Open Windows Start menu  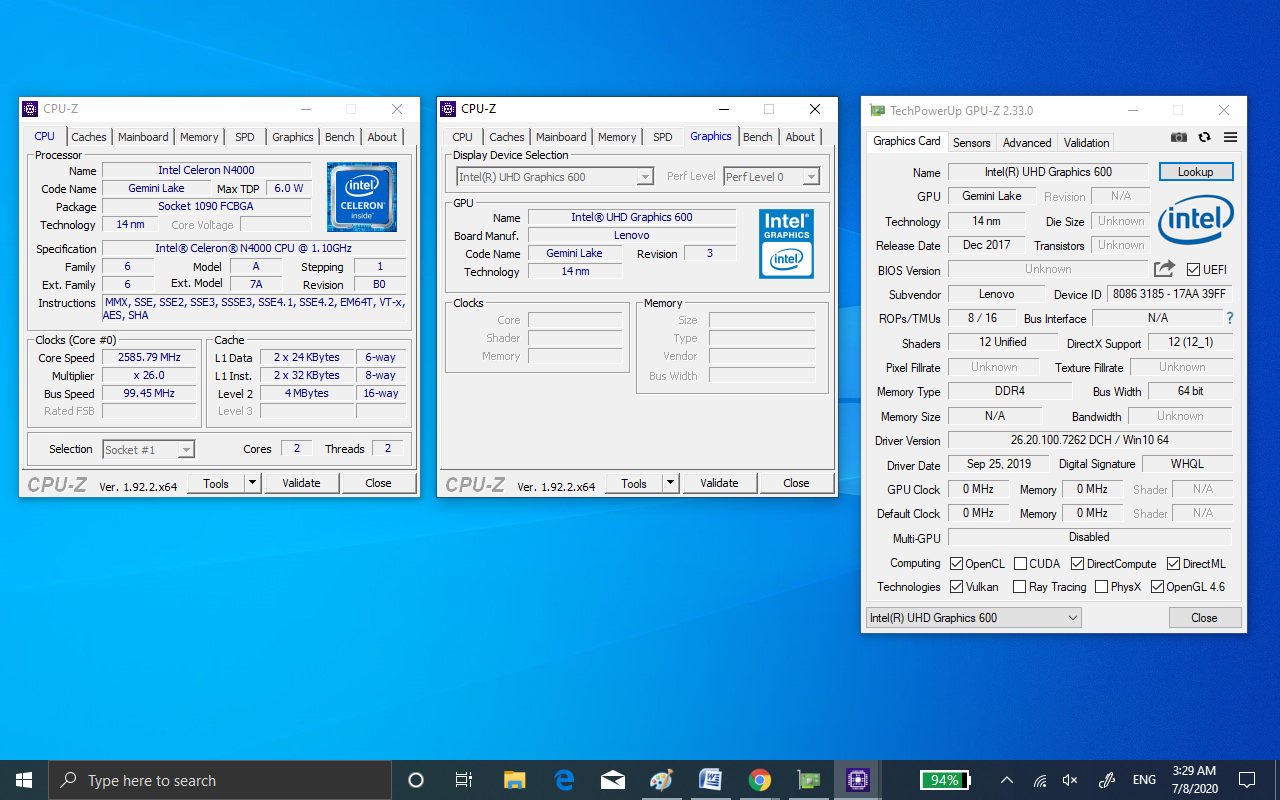click(24, 780)
